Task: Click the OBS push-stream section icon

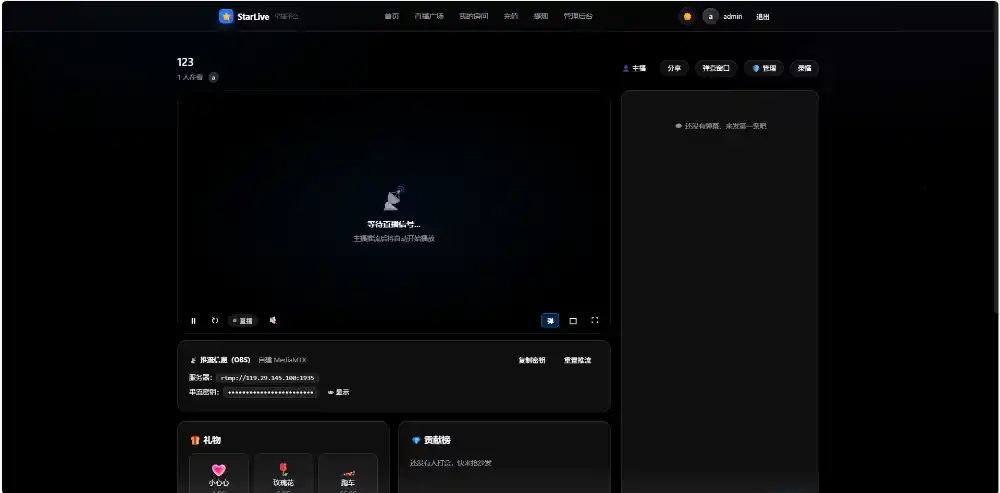Action: click(x=193, y=360)
